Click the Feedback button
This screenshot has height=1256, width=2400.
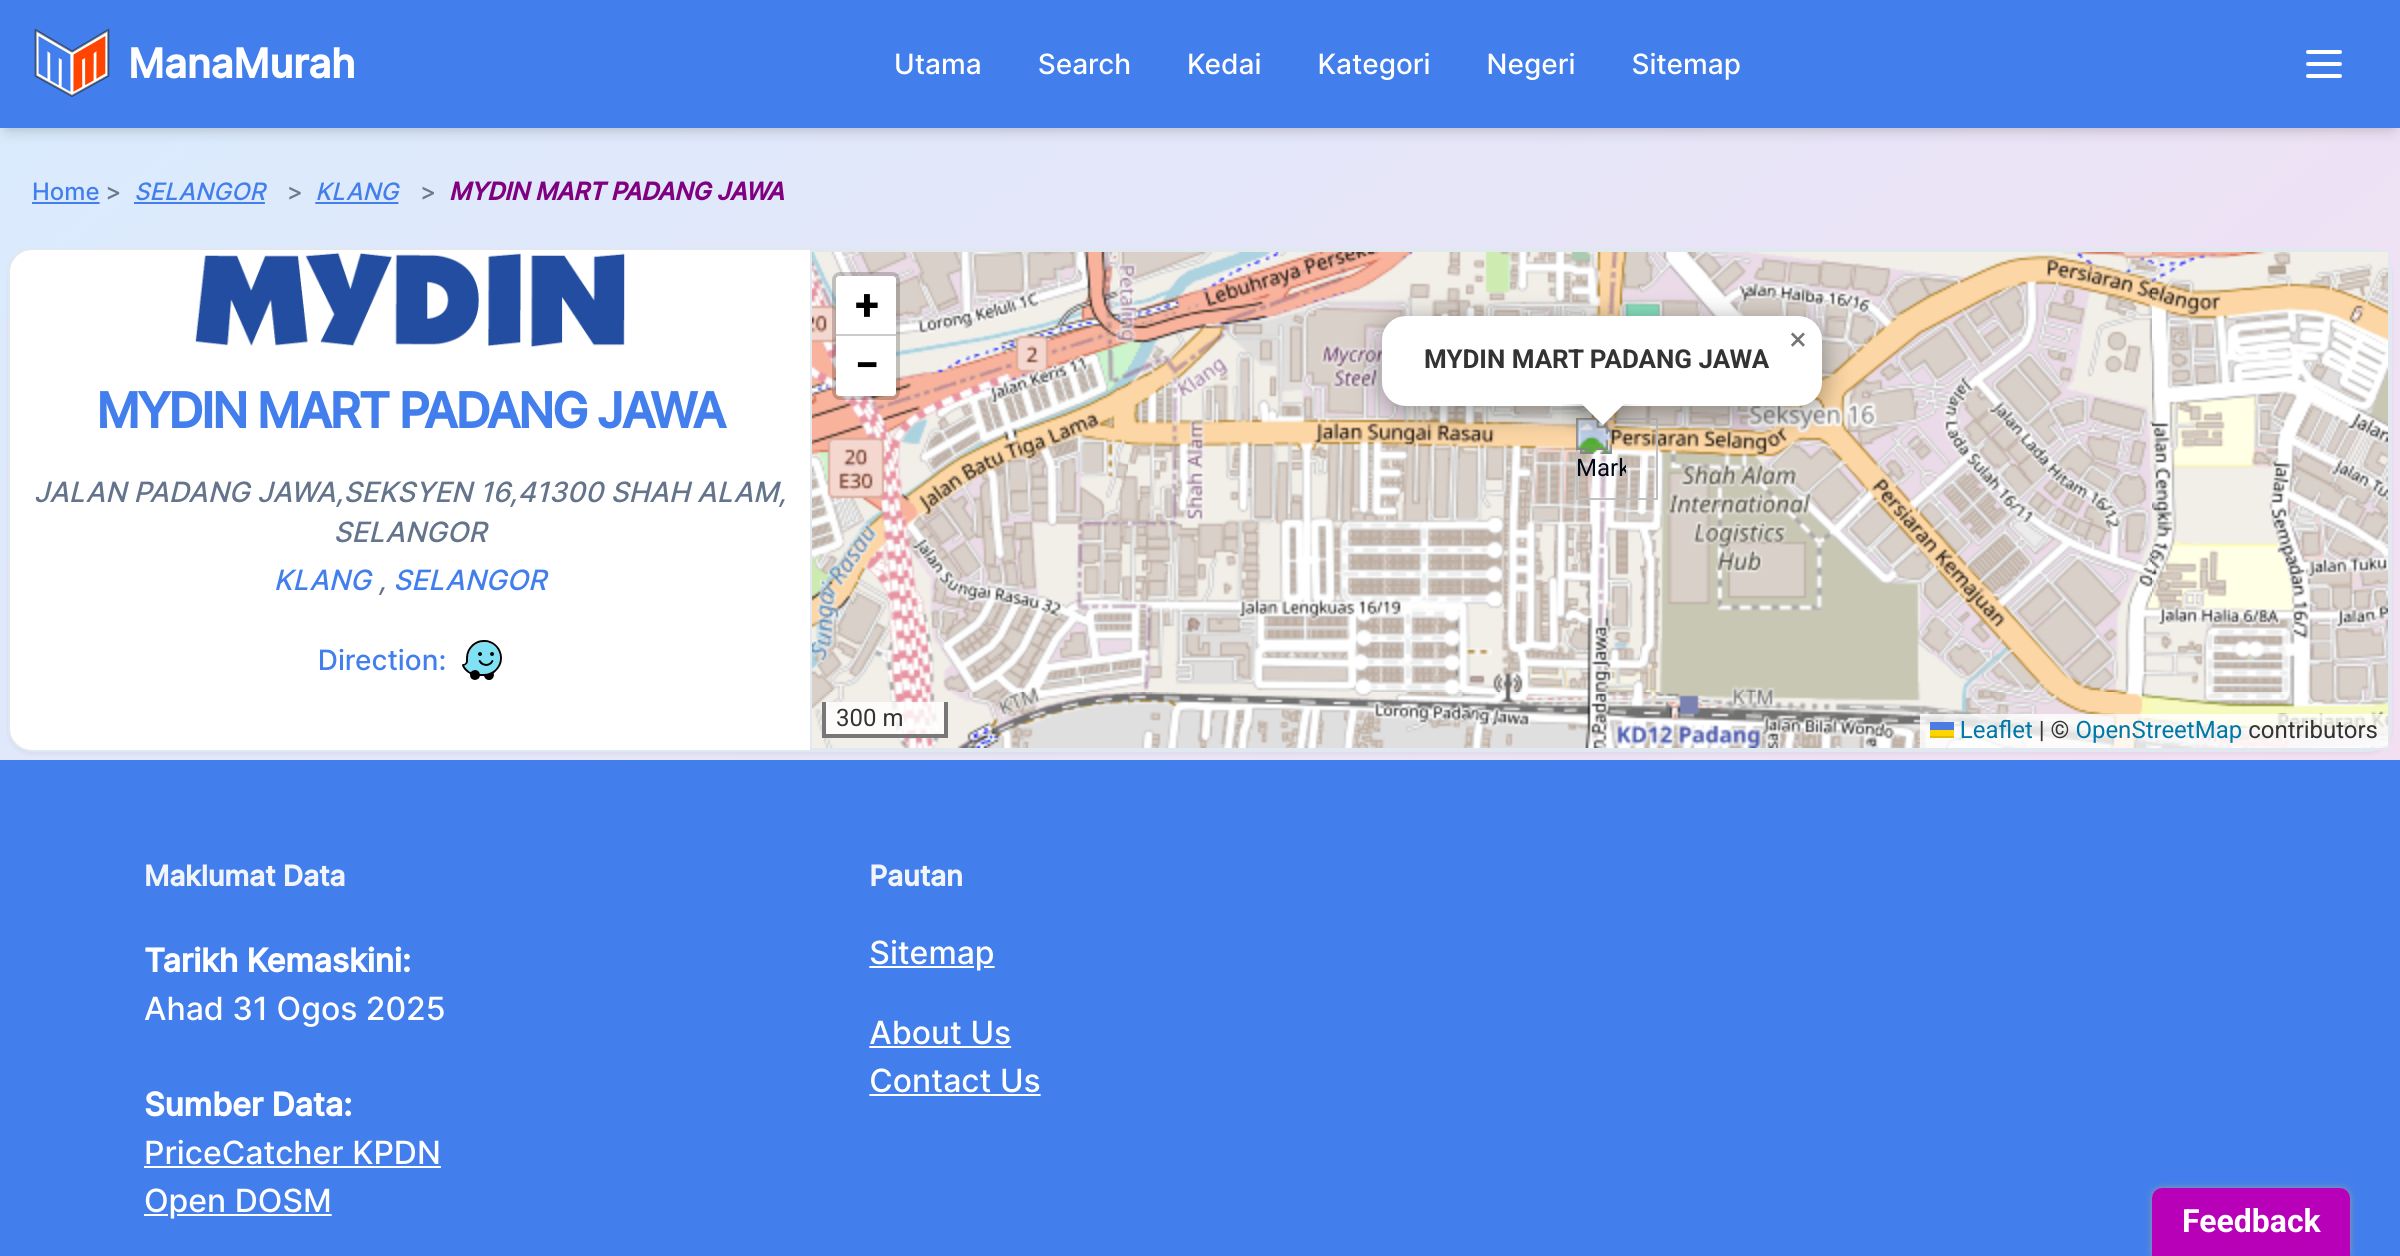[2250, 1221]
